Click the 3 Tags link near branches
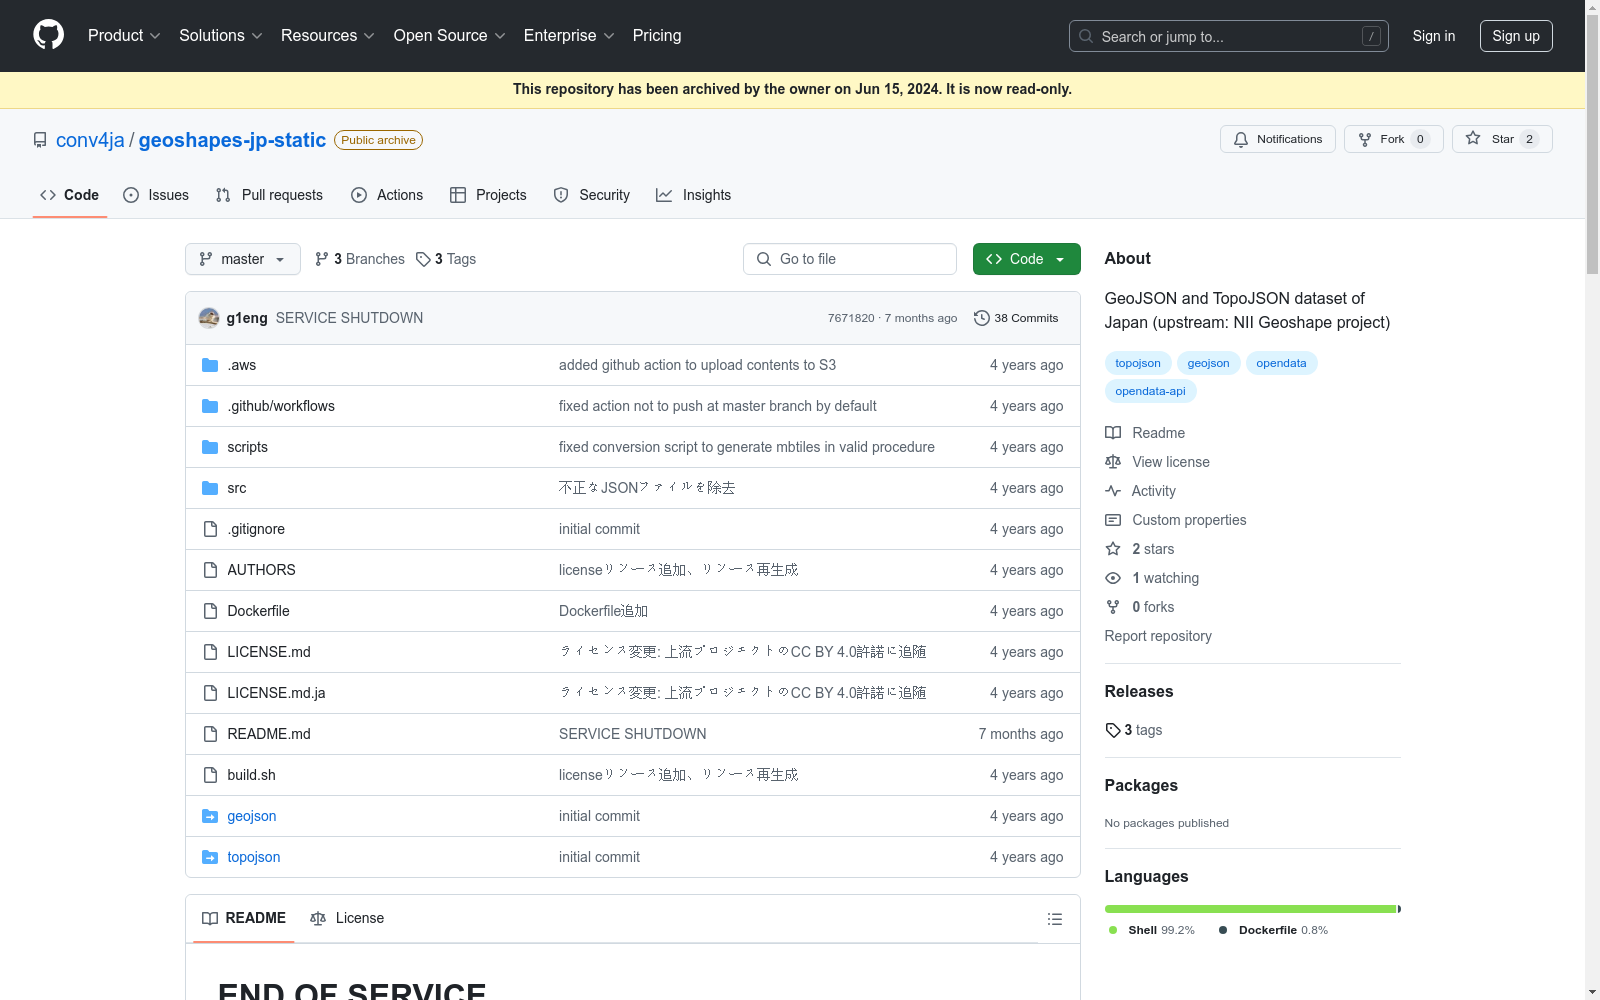1600x1000 pixels. click(446, 259)
